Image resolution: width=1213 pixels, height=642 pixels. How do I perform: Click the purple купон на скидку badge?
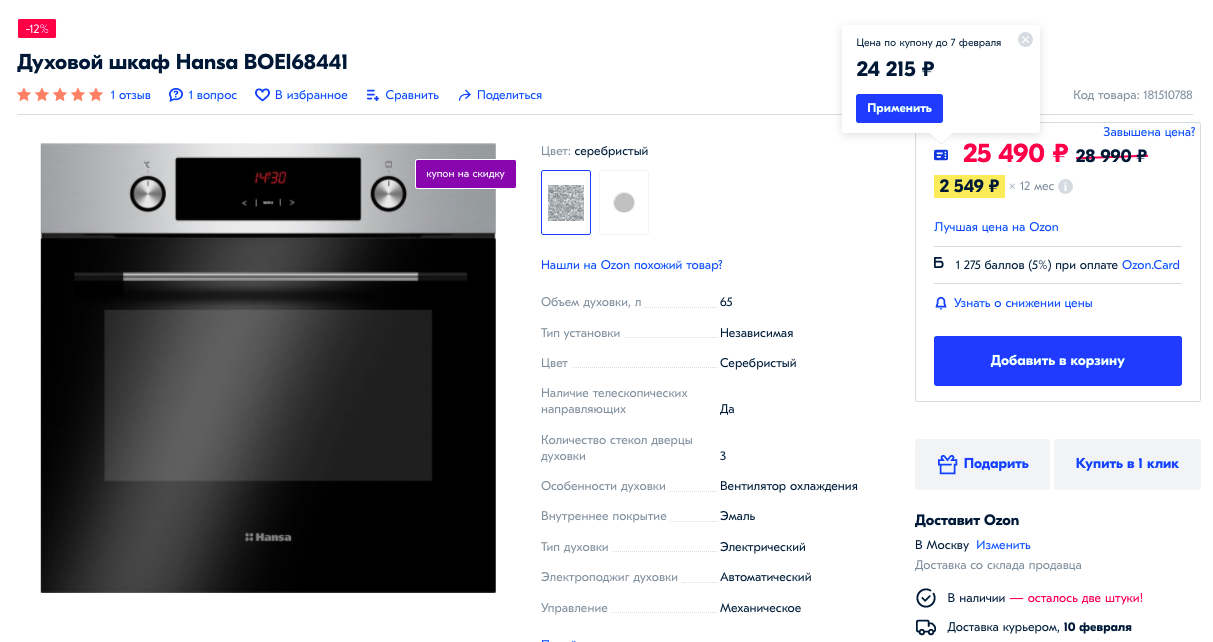(466, 174)
